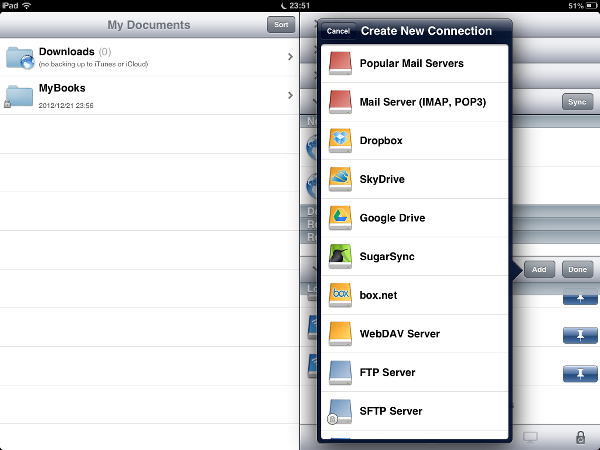Screen dimensions: 600x450
Task: Select box.net connection option
Action: pyautogui.click(x=415, y=295)
